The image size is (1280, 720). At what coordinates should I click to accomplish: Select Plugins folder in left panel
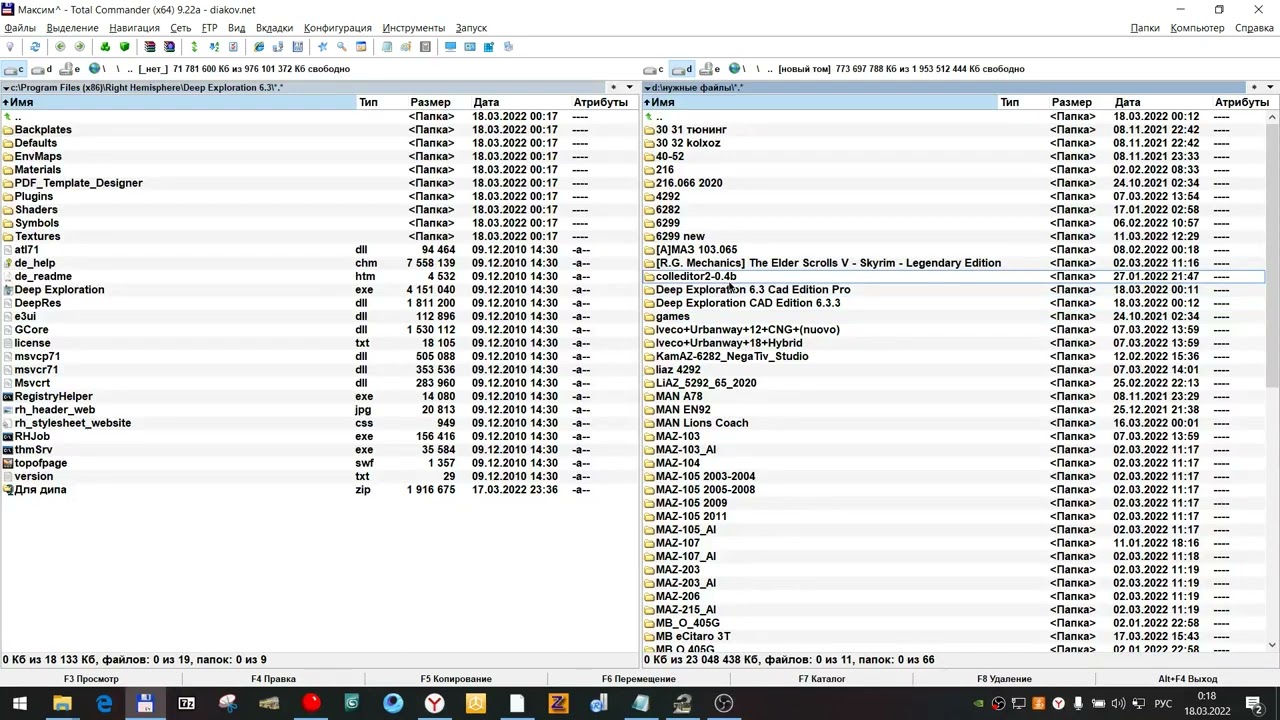click(33, 197)
